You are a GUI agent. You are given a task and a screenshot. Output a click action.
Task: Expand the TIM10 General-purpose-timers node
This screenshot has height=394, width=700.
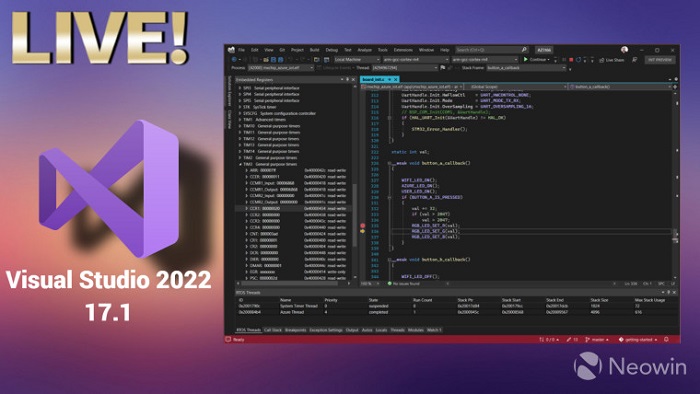[x=240, y=126]
